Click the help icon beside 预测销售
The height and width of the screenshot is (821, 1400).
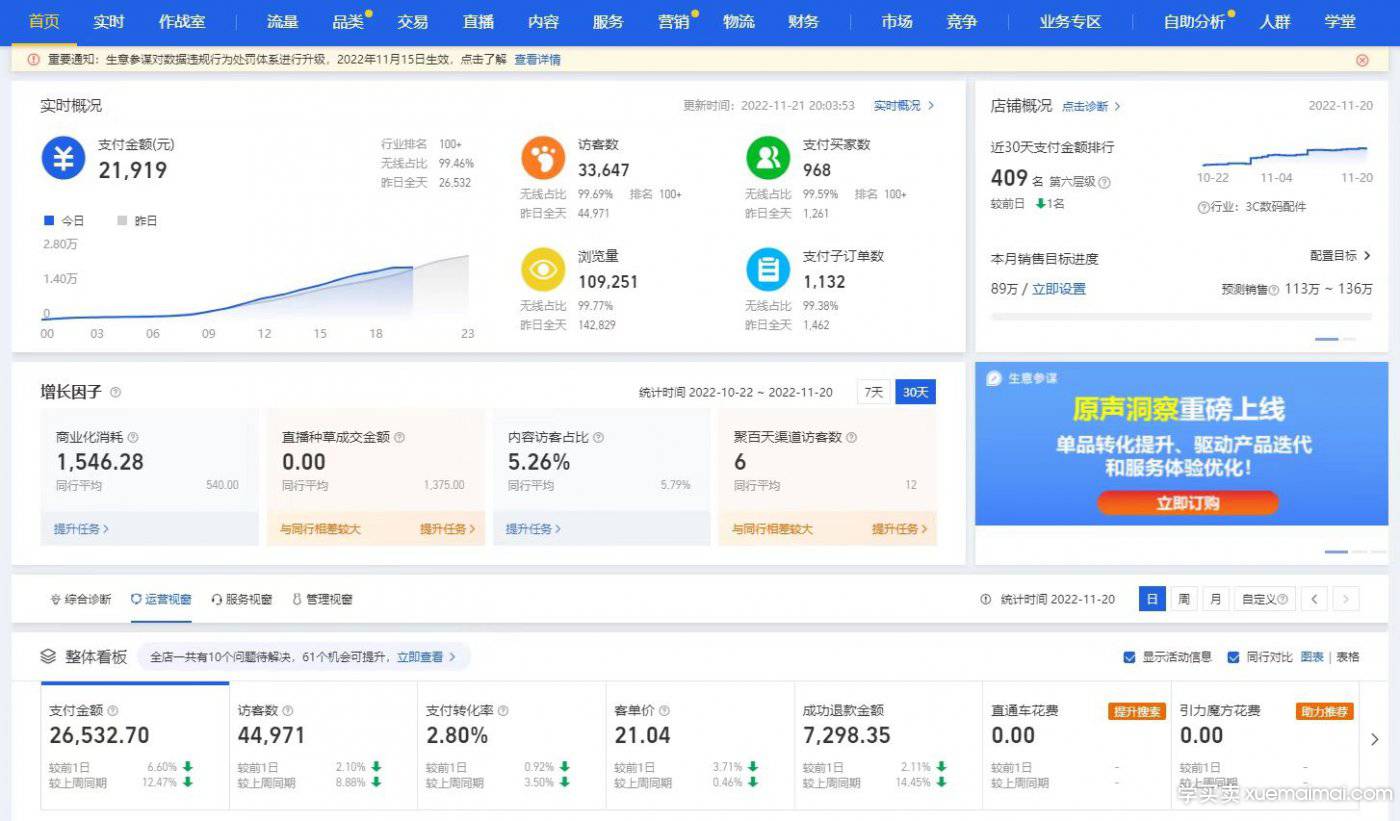(x=1274, y=289)
